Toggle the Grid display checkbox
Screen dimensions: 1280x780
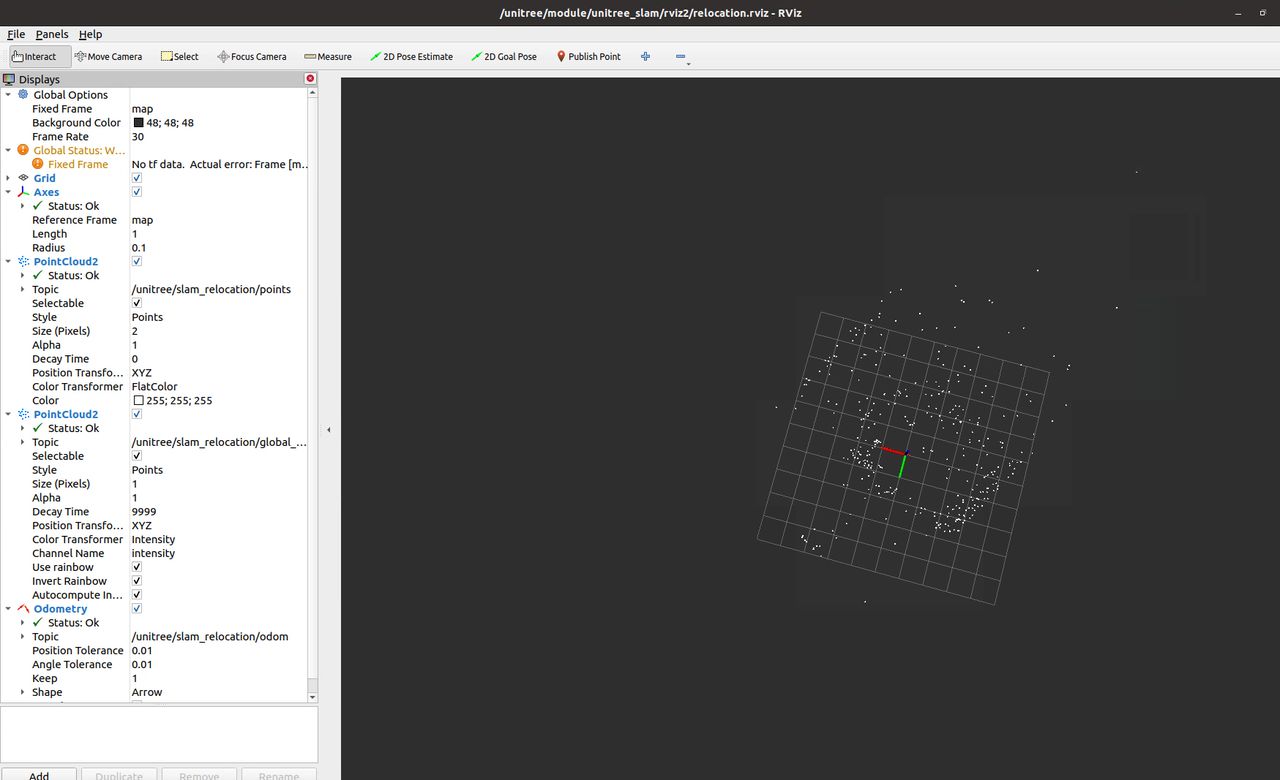137,178
